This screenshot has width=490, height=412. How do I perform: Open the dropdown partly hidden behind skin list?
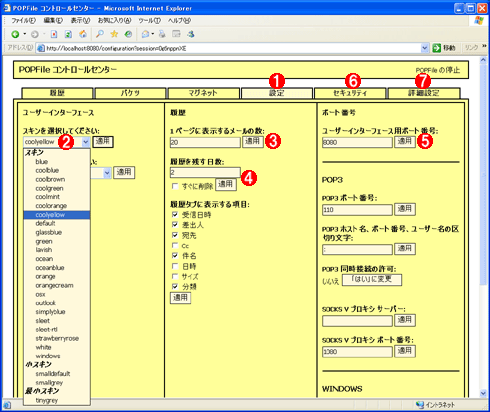107,173
